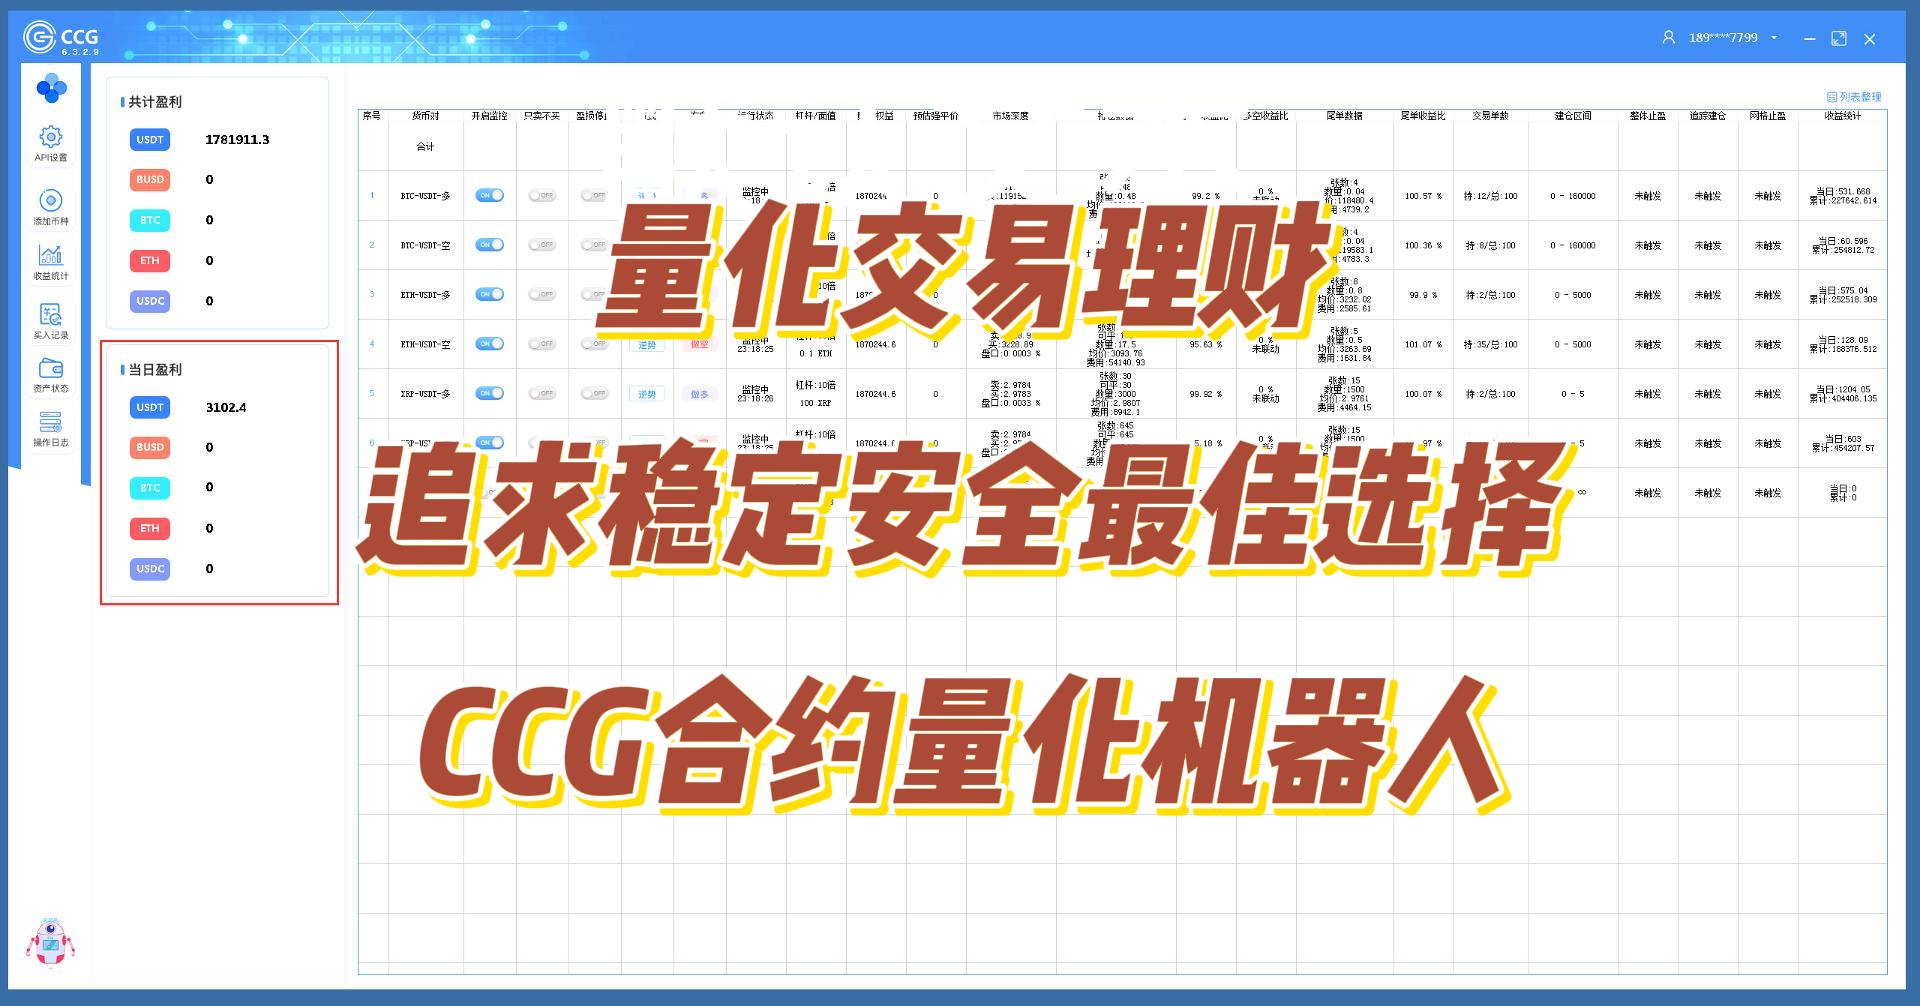The height and width of the screenshot is (1006, 1920).
Task: Click the 只卖不买 column header
Action: [x=542, y=116]
